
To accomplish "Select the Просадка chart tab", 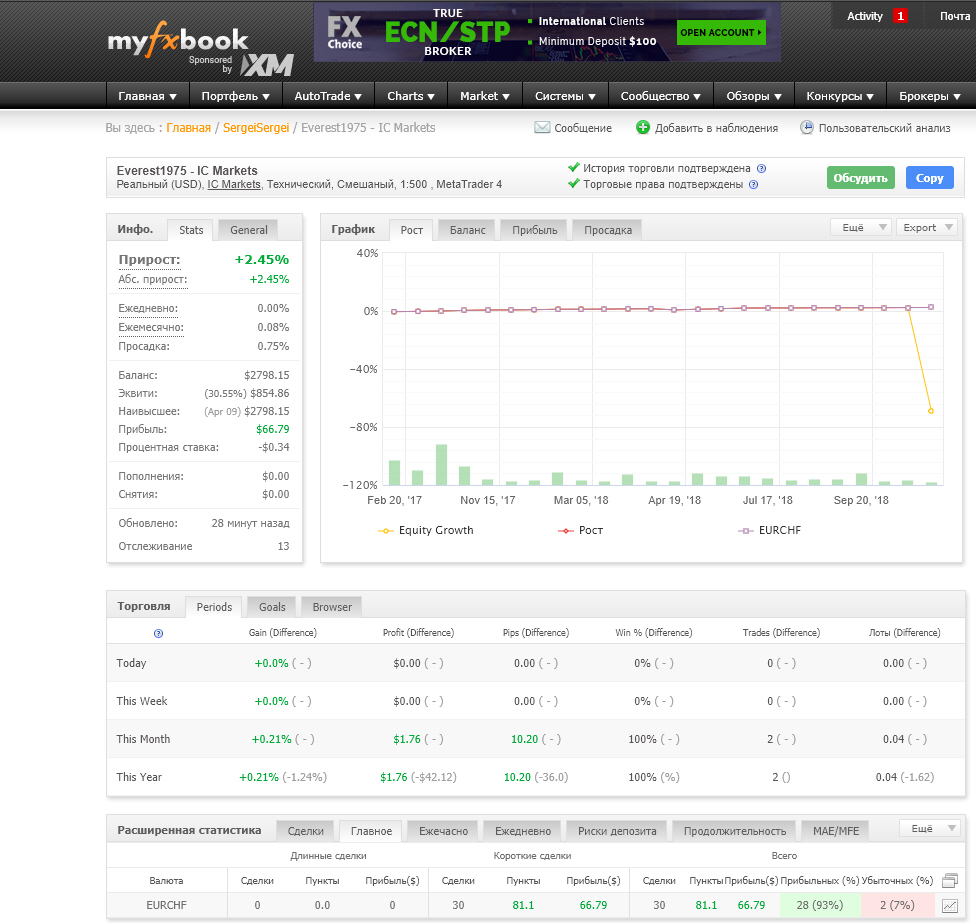I will coord(608,230).
